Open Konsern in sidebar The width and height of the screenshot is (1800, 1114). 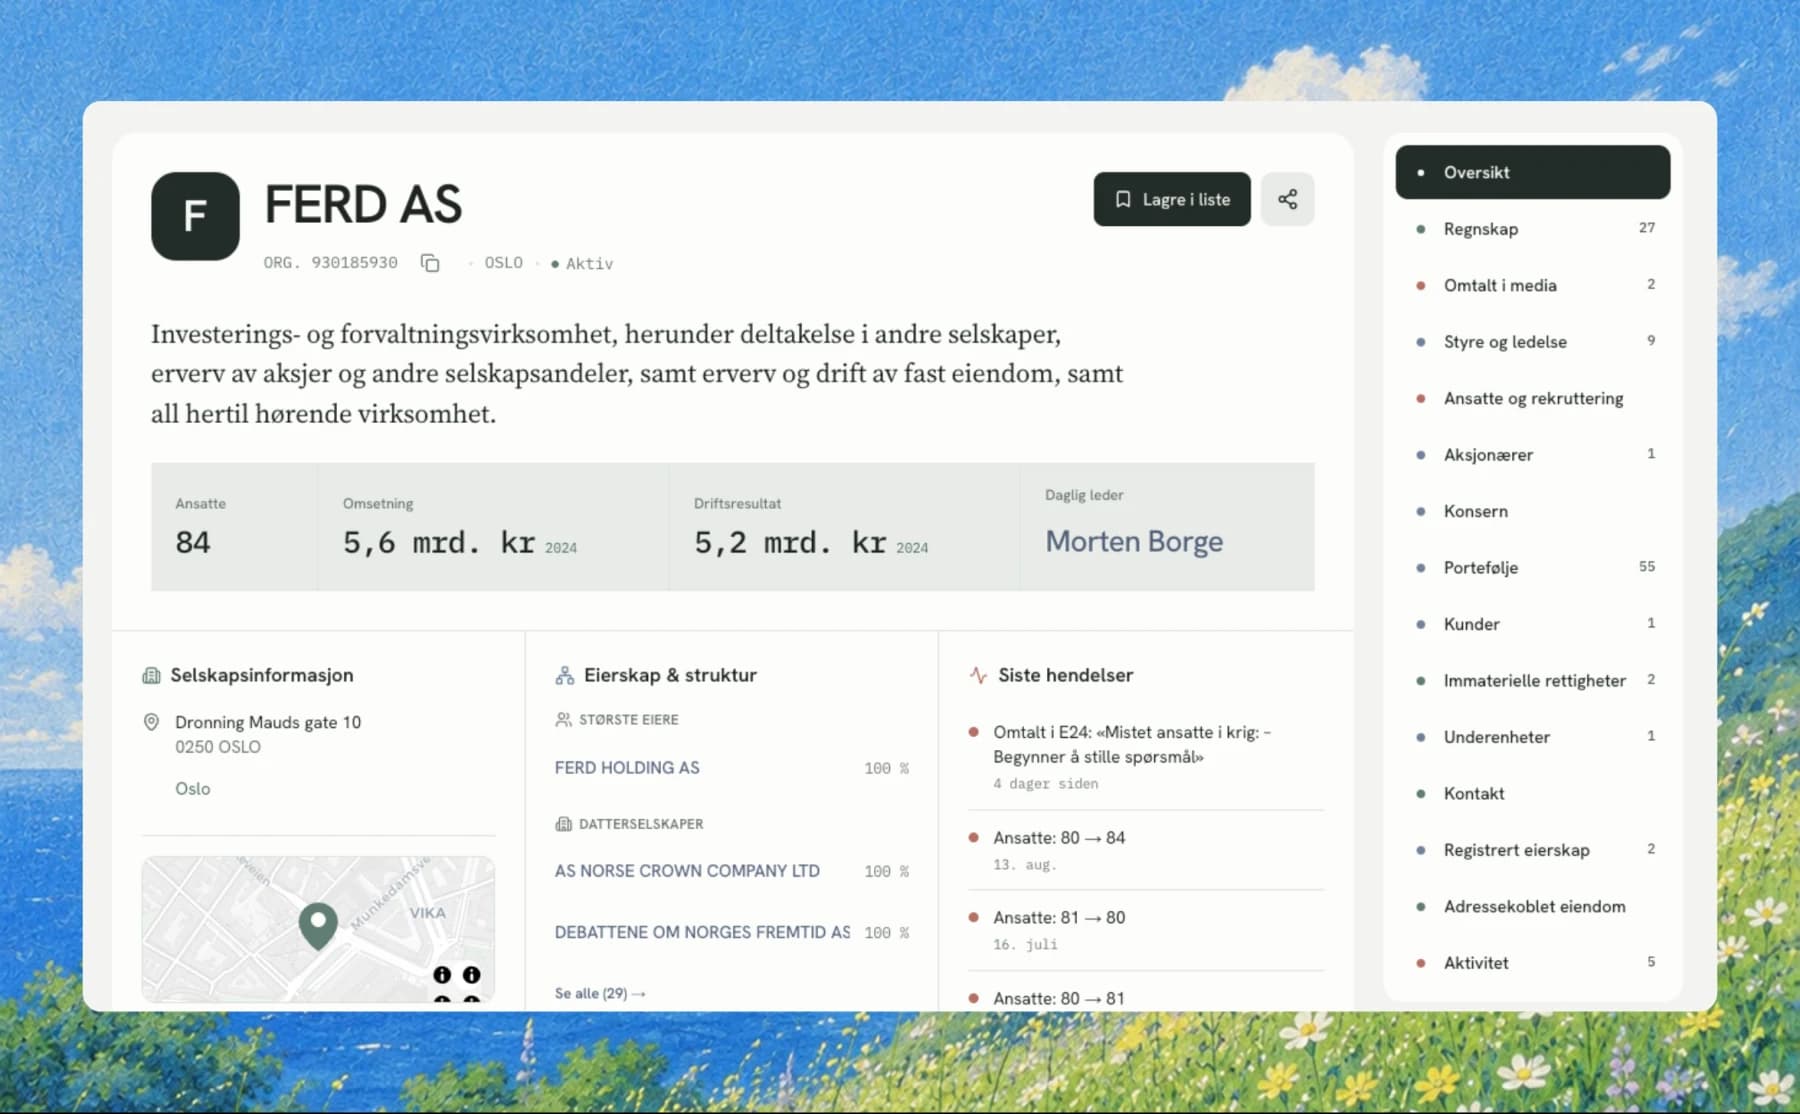[1533, 511]
